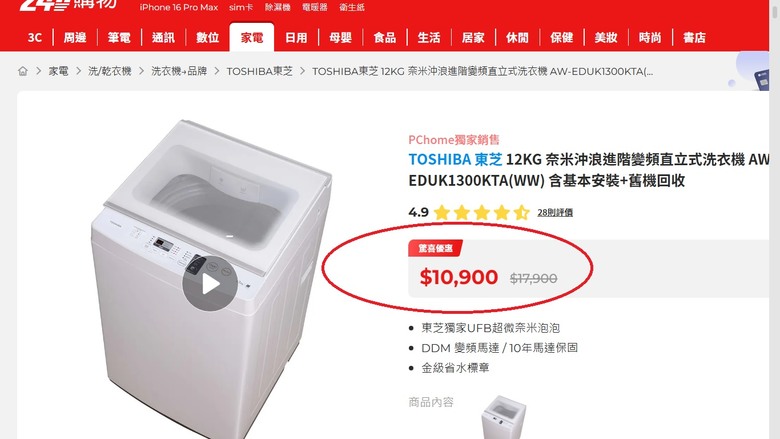Open the 3C category menu

35,38
